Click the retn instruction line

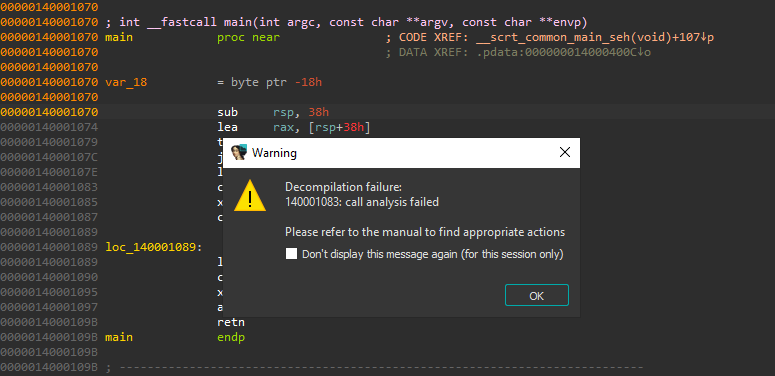click(x=231, y=323)
